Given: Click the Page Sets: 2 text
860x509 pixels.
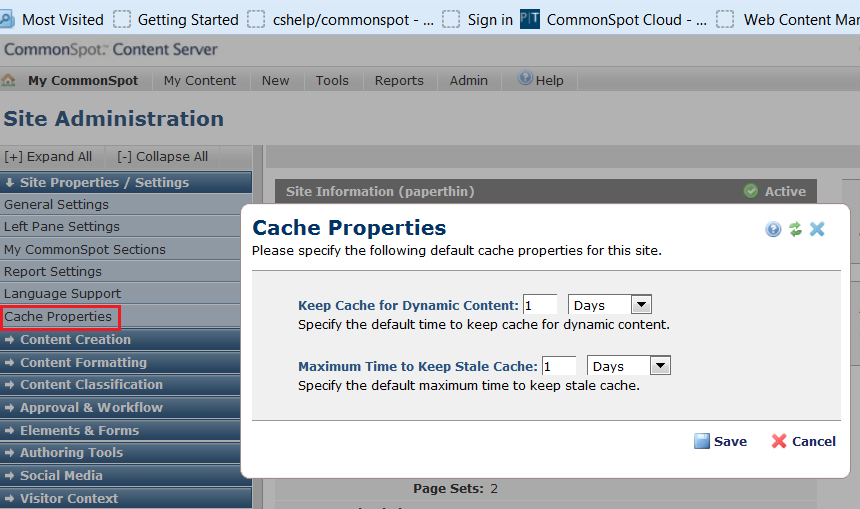Looking at the screenshot, I should [x=455, y=489].
